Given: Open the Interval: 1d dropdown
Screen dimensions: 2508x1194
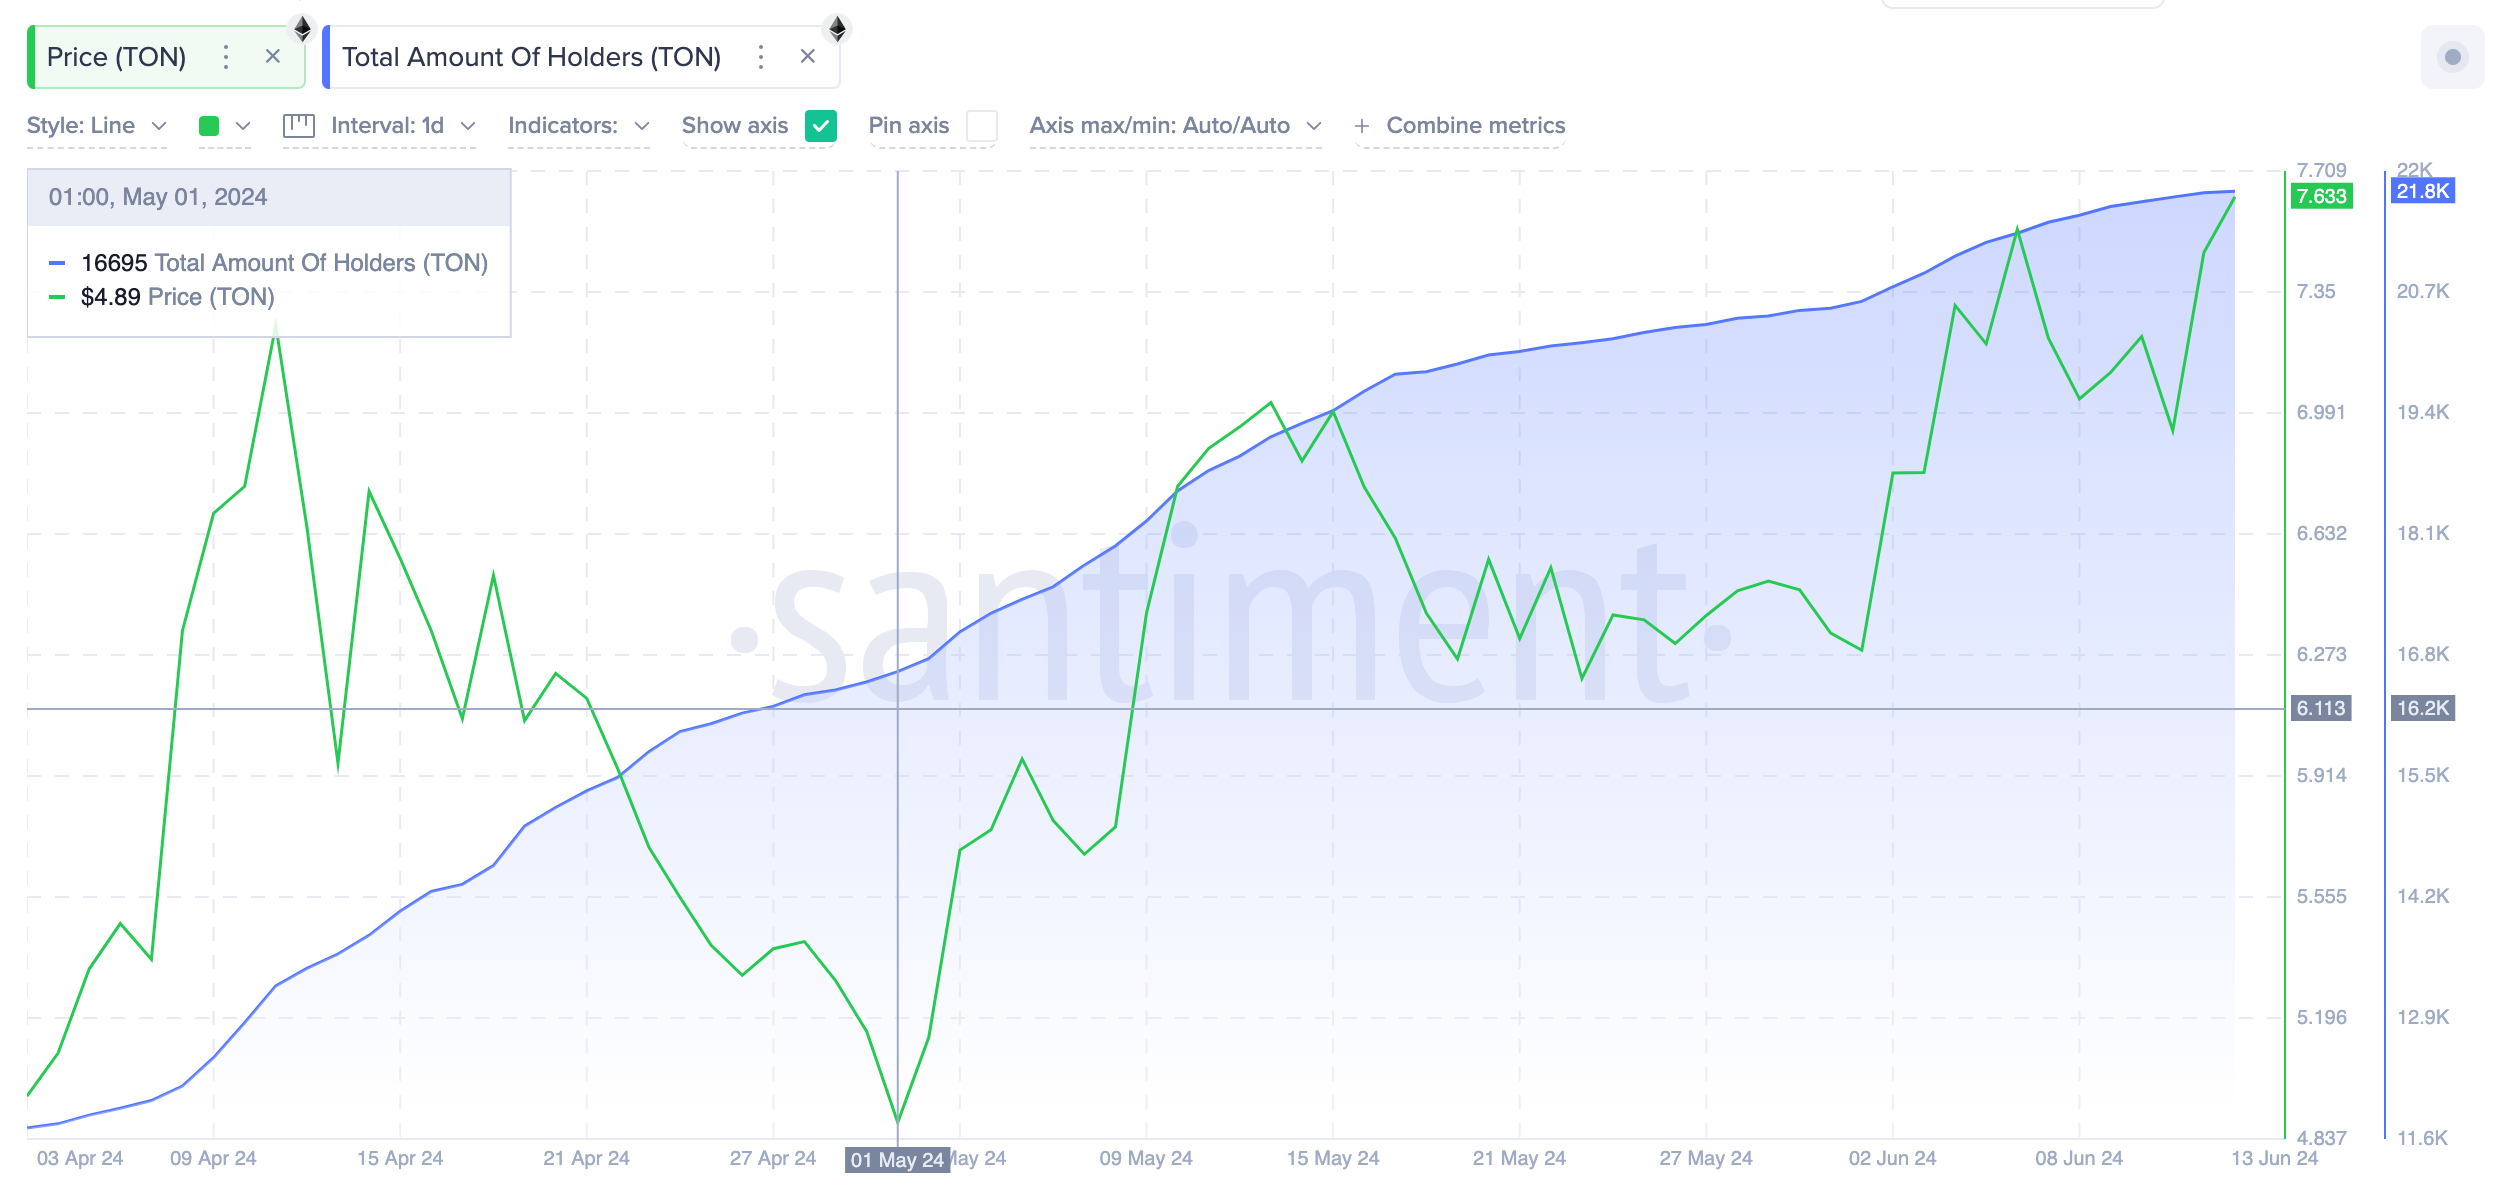Looking at the screenshot, I should (x=403, y=126).
